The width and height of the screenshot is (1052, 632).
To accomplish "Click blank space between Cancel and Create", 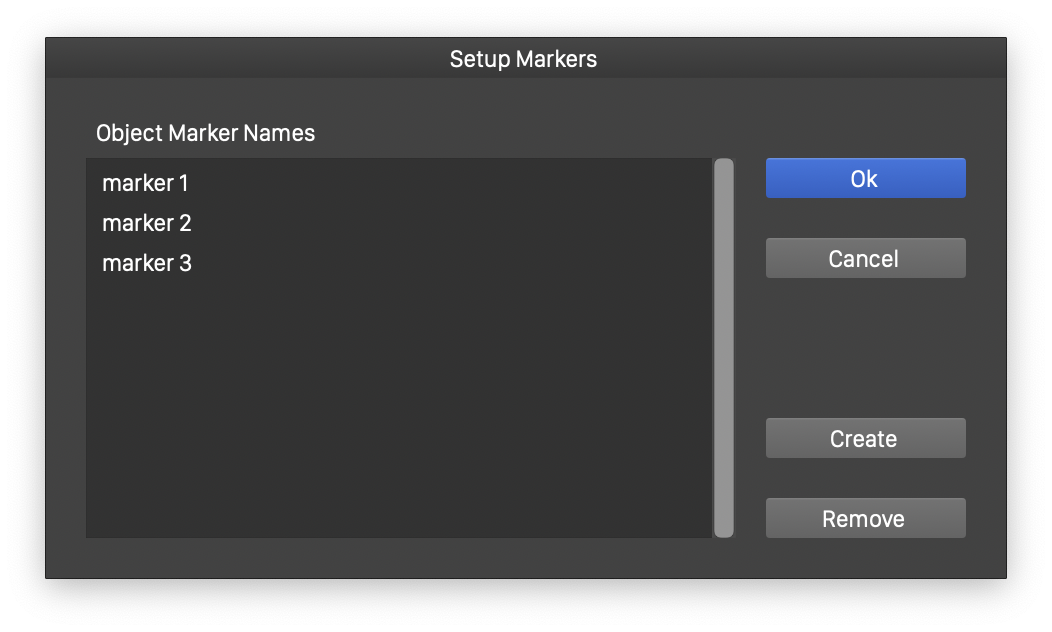I will coord(865,348).
